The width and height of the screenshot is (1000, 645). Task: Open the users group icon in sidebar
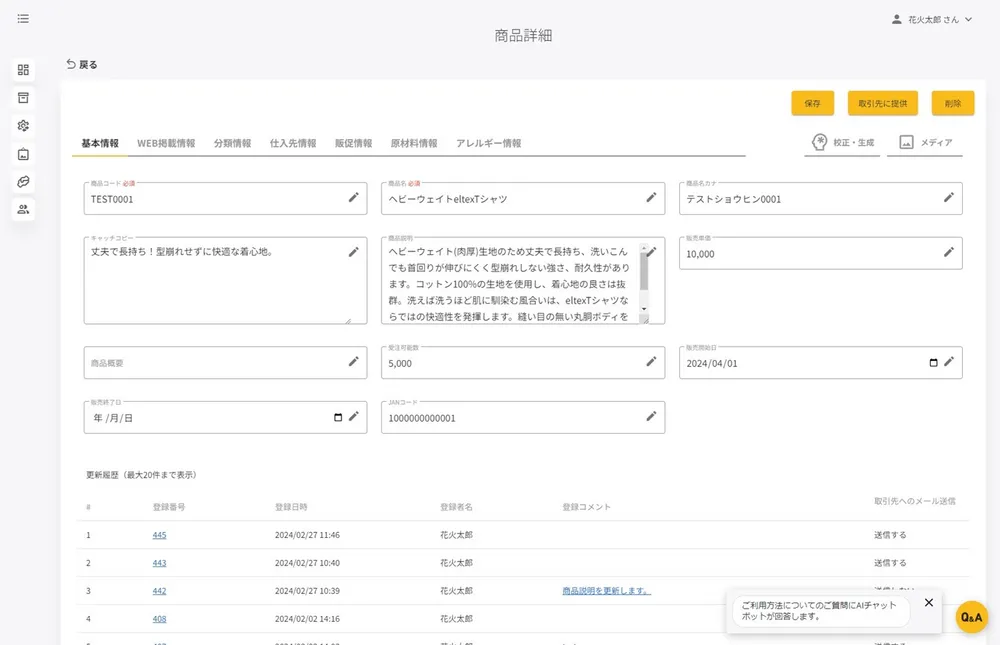click(23, 209)
